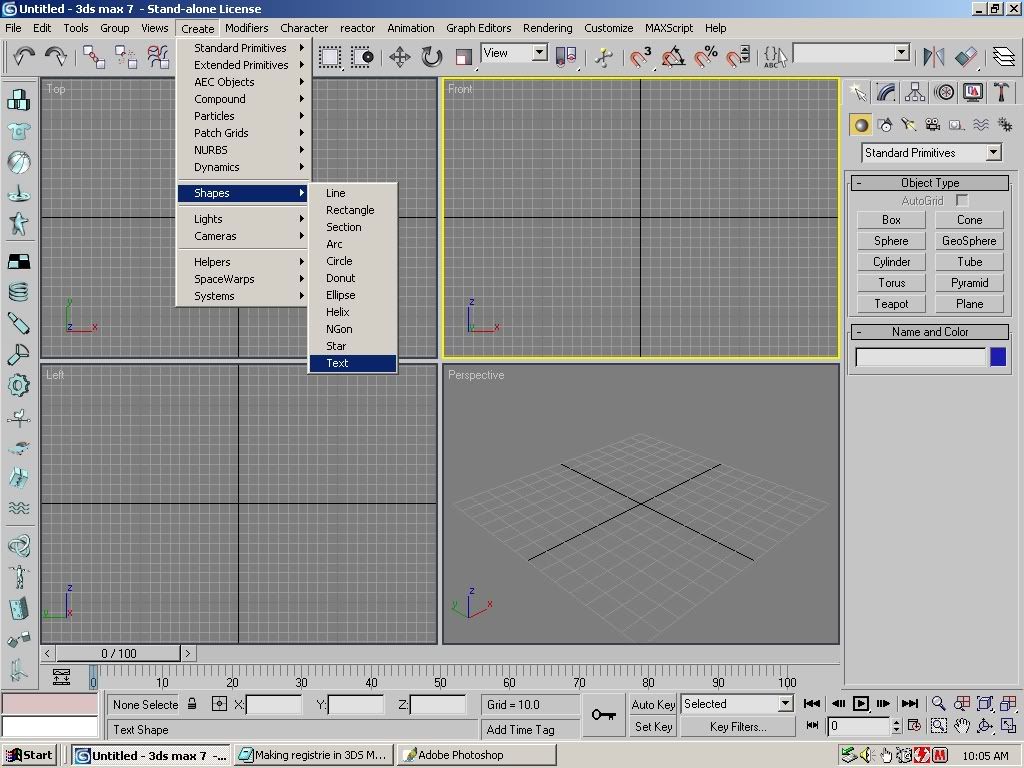Switch to the Motion command panel
This screenshot has height=768, width=1024.
point(944,92)
